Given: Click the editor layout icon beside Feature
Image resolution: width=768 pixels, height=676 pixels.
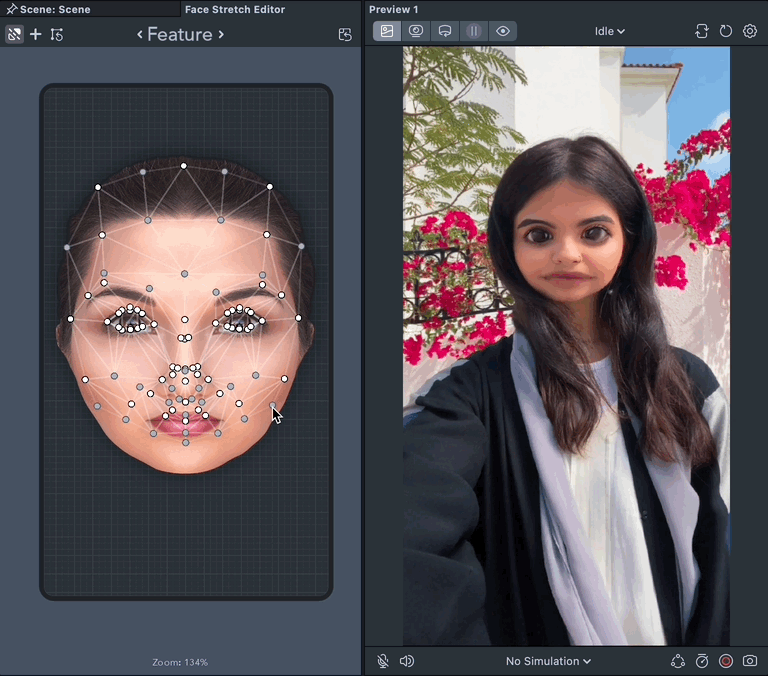Looking at the screenshot, I should click(x=345, y=34).
